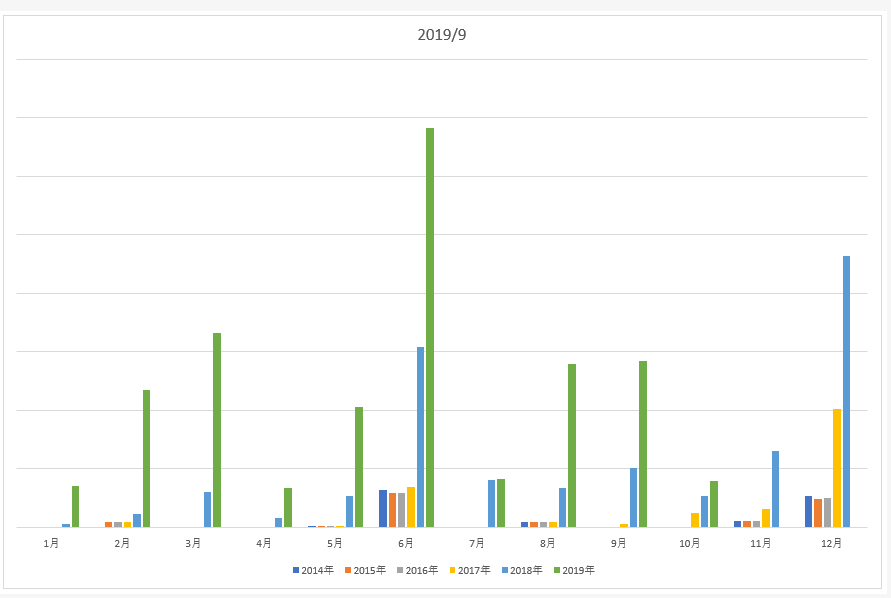This screenshot has height=598, width=891.
Task: Select the light blue 2018 bar in 9月
Action: [634, 497]
